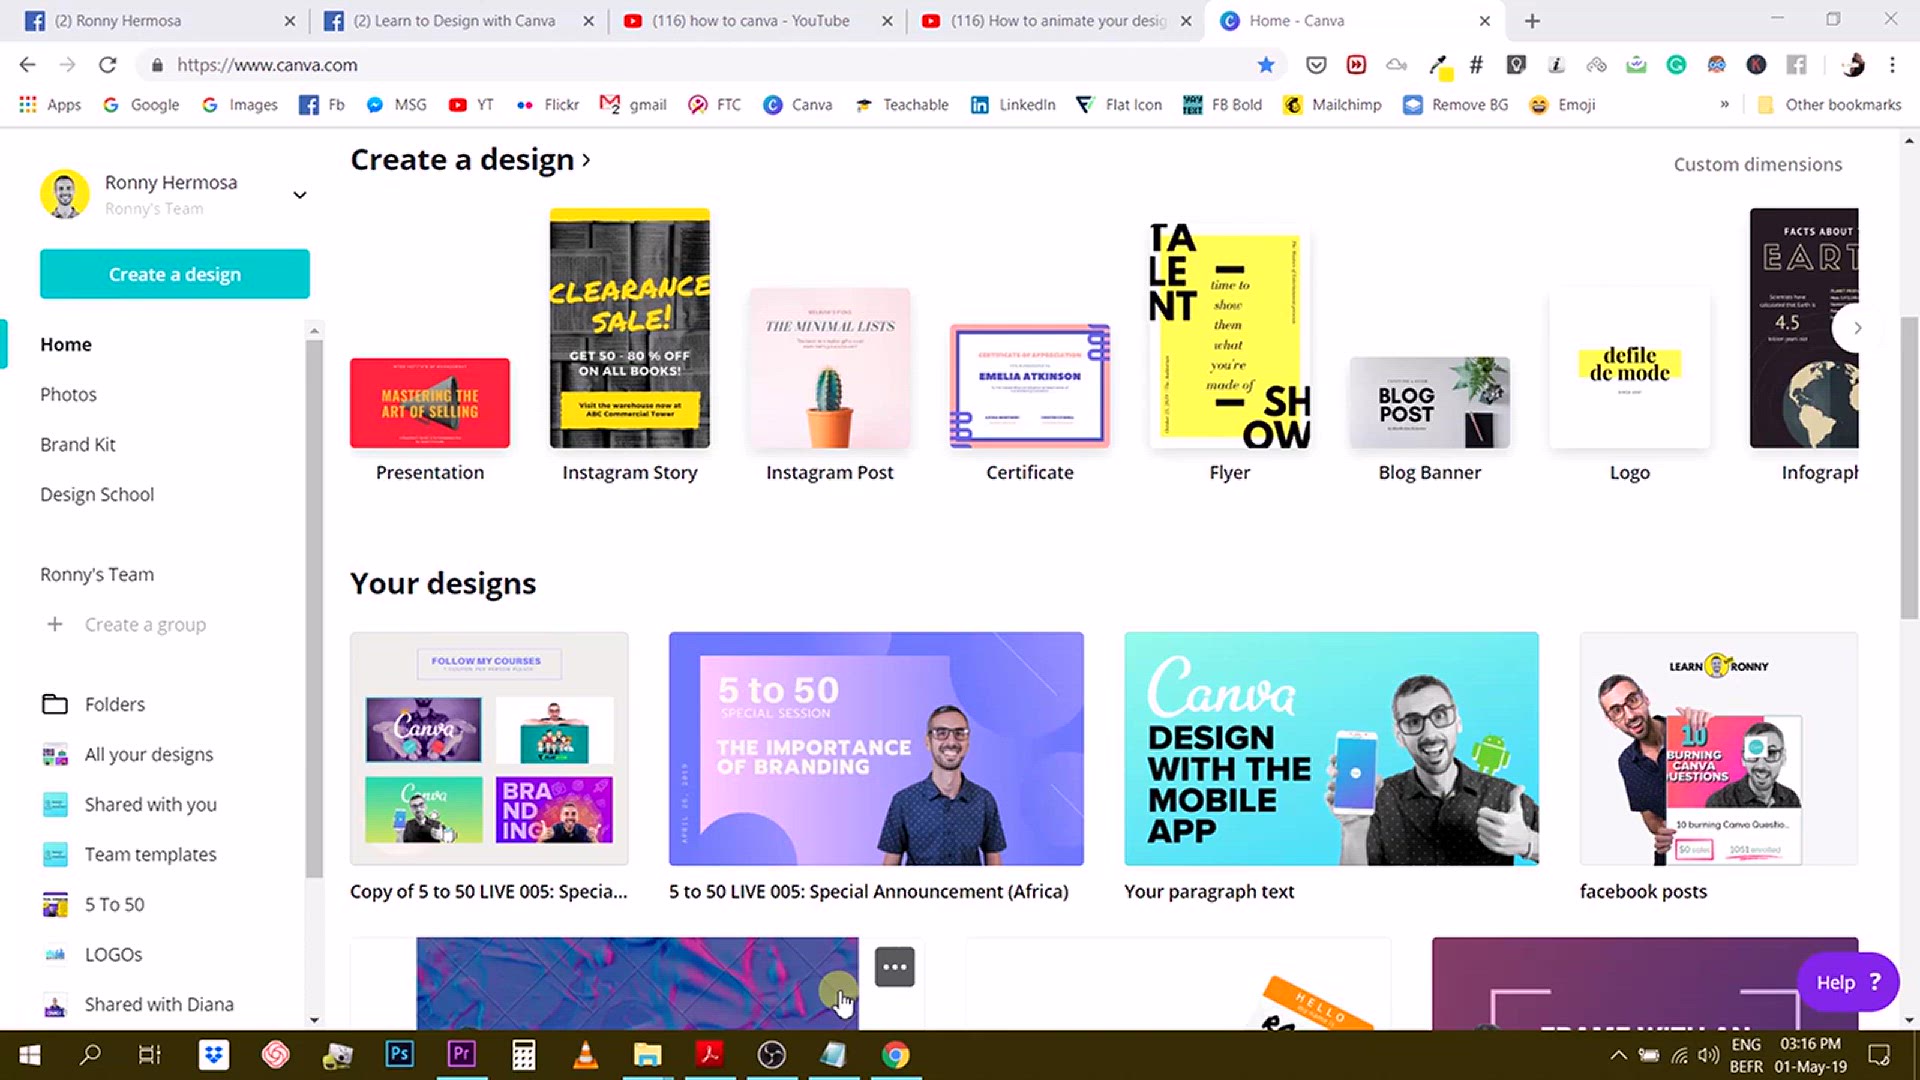This screenshot has width=1920, height=1080.
Task: Open Photoshop from the taskbar
Action: click(399, 1055)
